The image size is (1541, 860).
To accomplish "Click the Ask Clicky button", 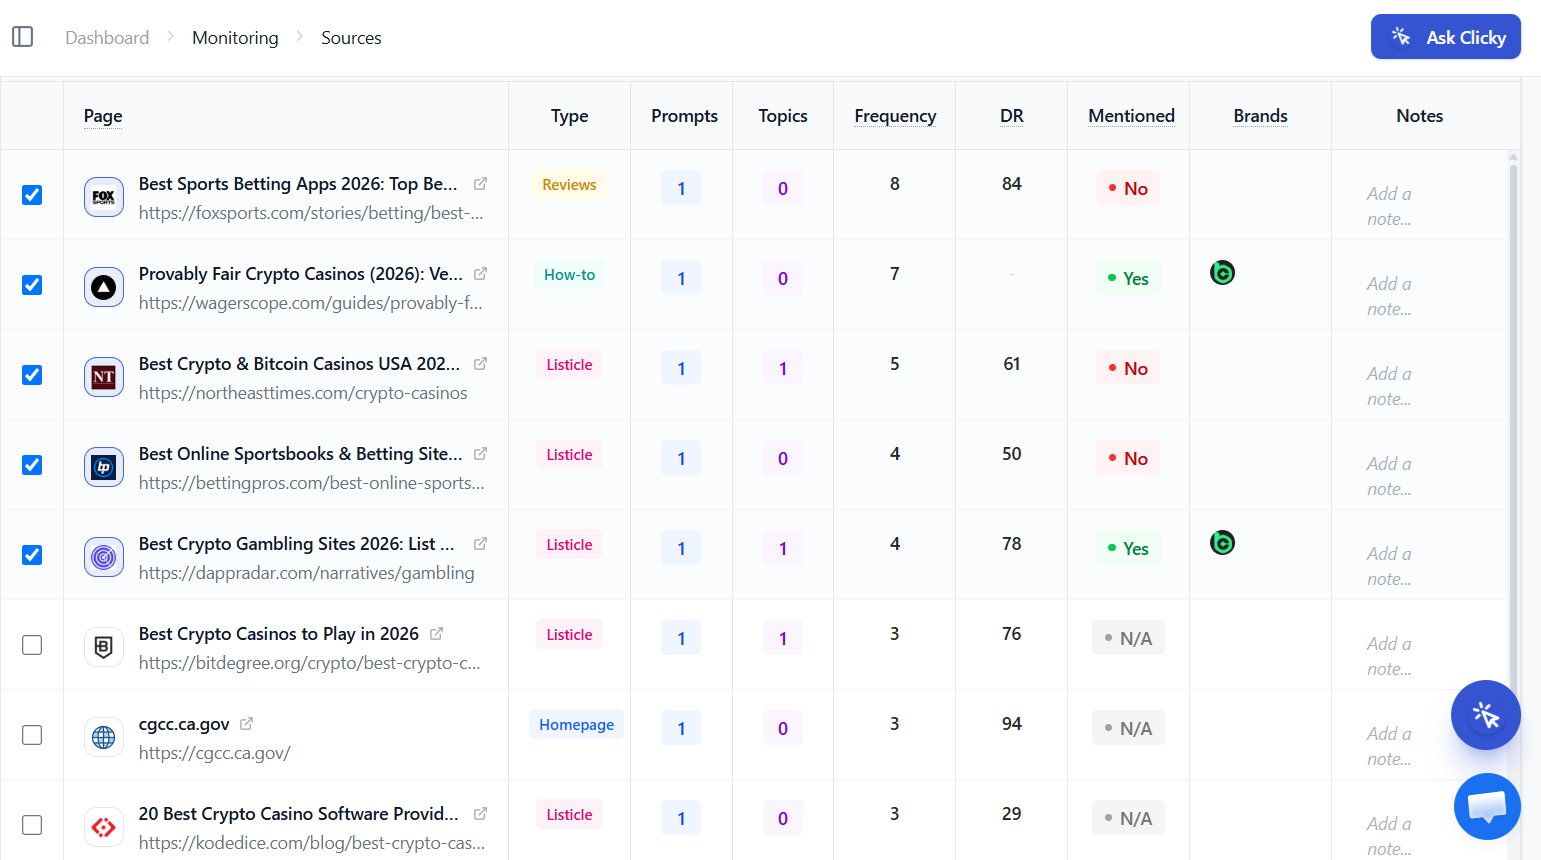I will click(x=1445, y=37).
